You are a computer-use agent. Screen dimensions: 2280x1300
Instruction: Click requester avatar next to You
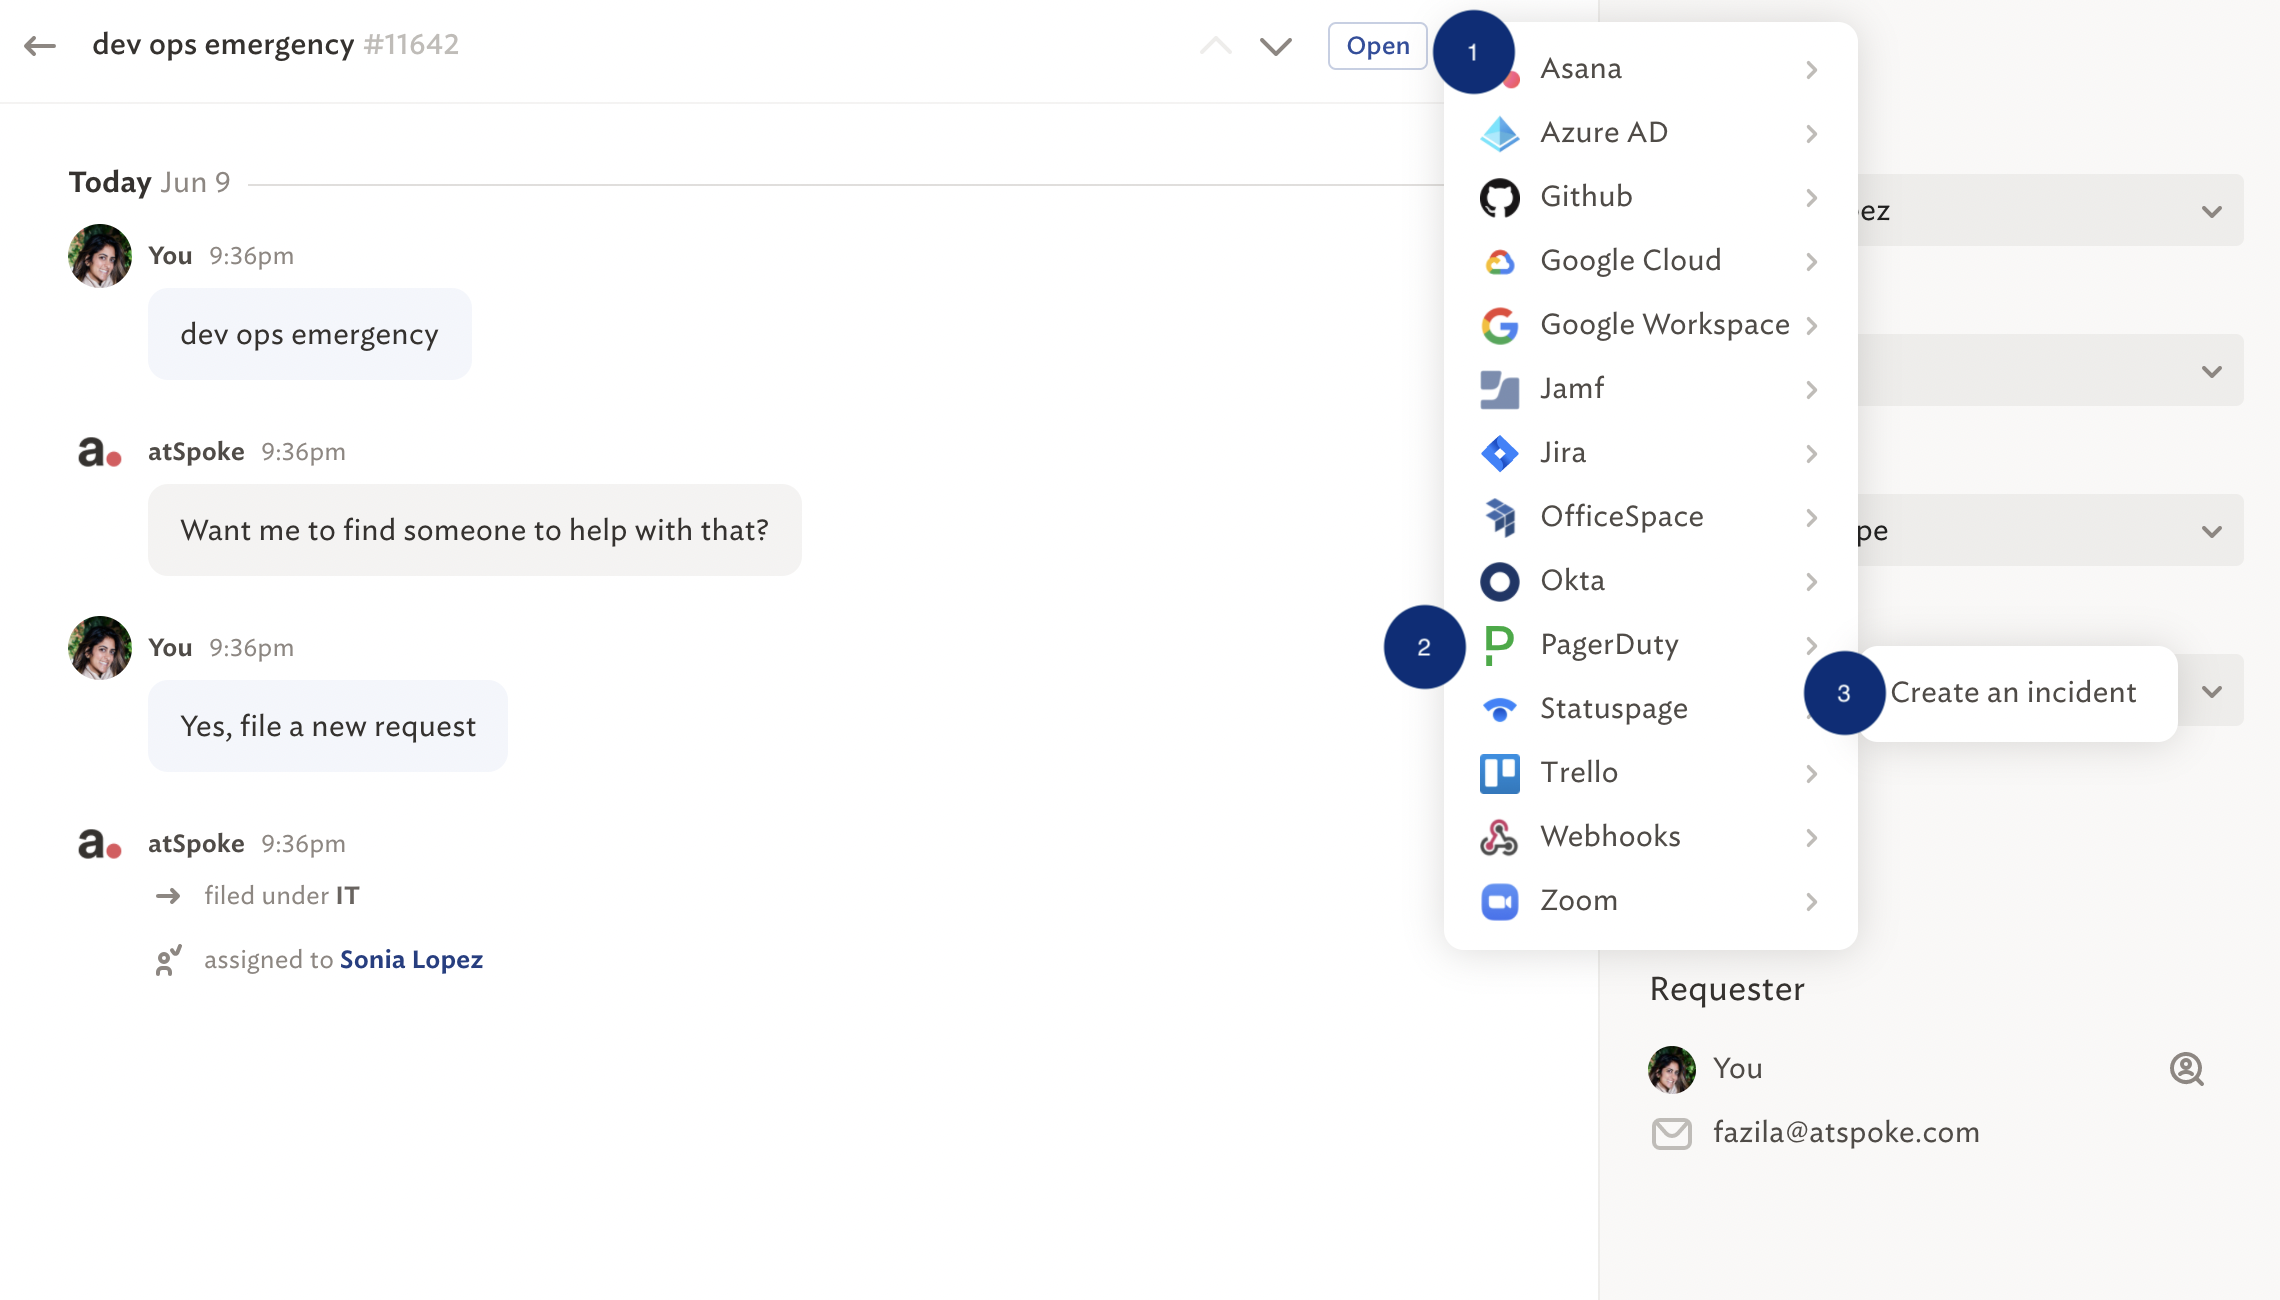point(1671,1069)
